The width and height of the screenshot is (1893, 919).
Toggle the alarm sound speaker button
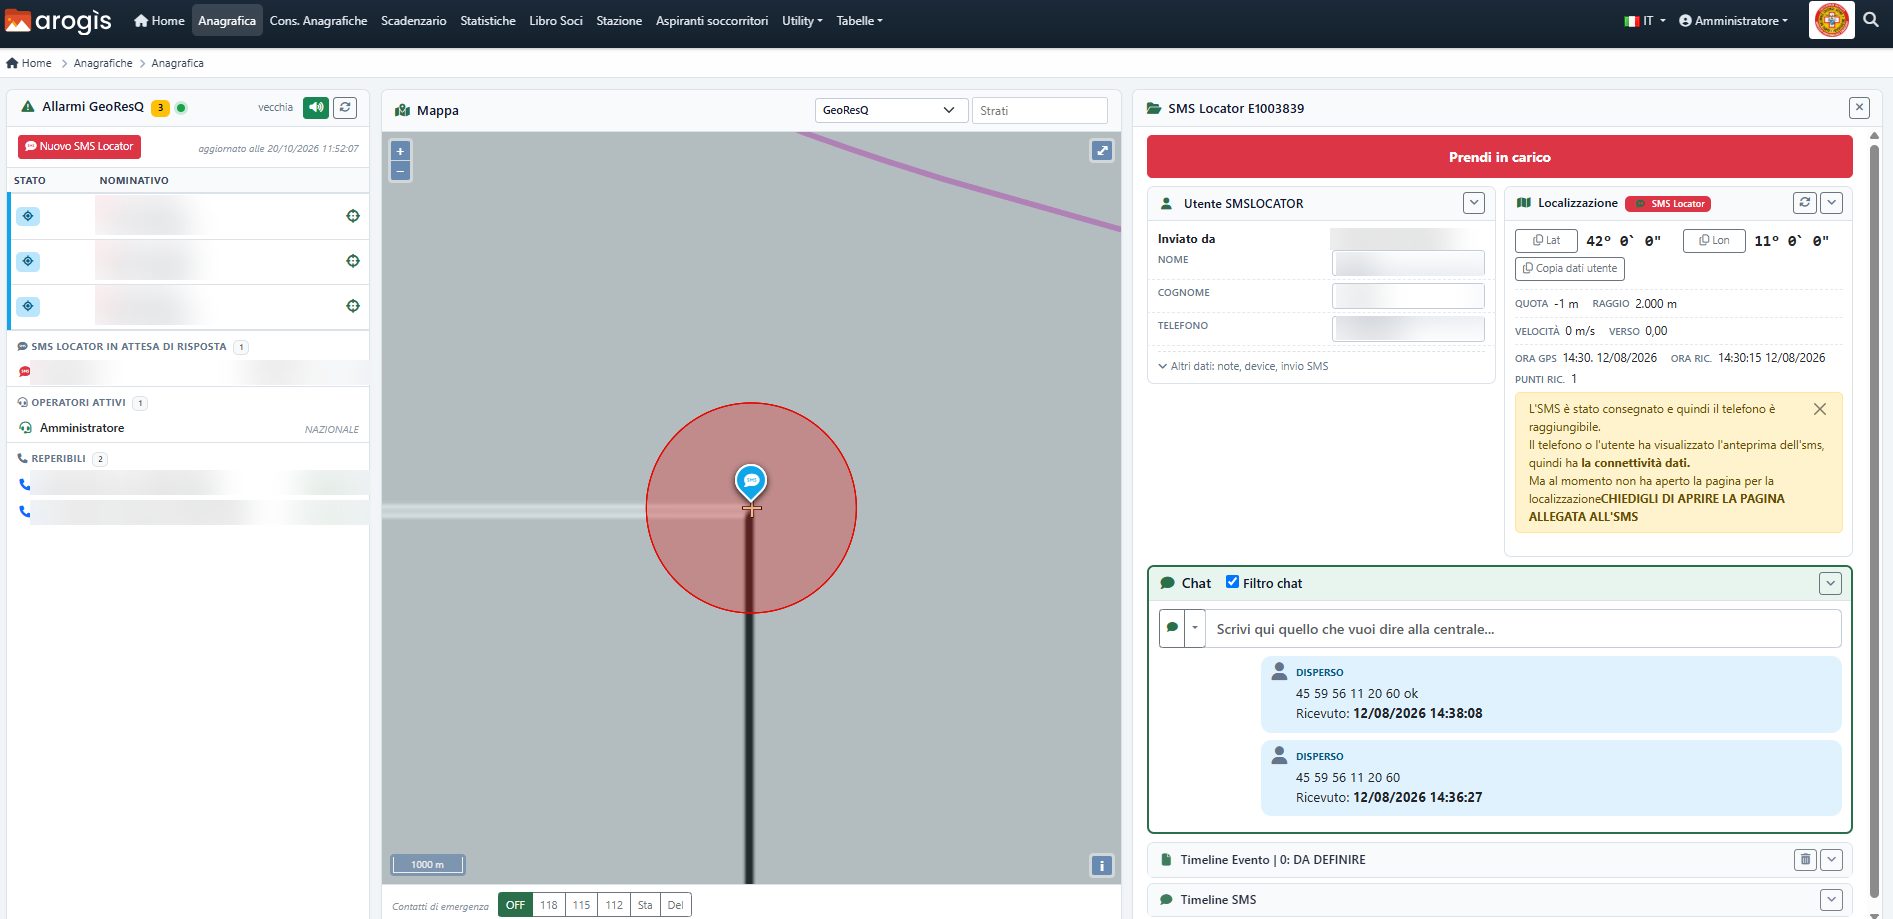pos(316,107)
